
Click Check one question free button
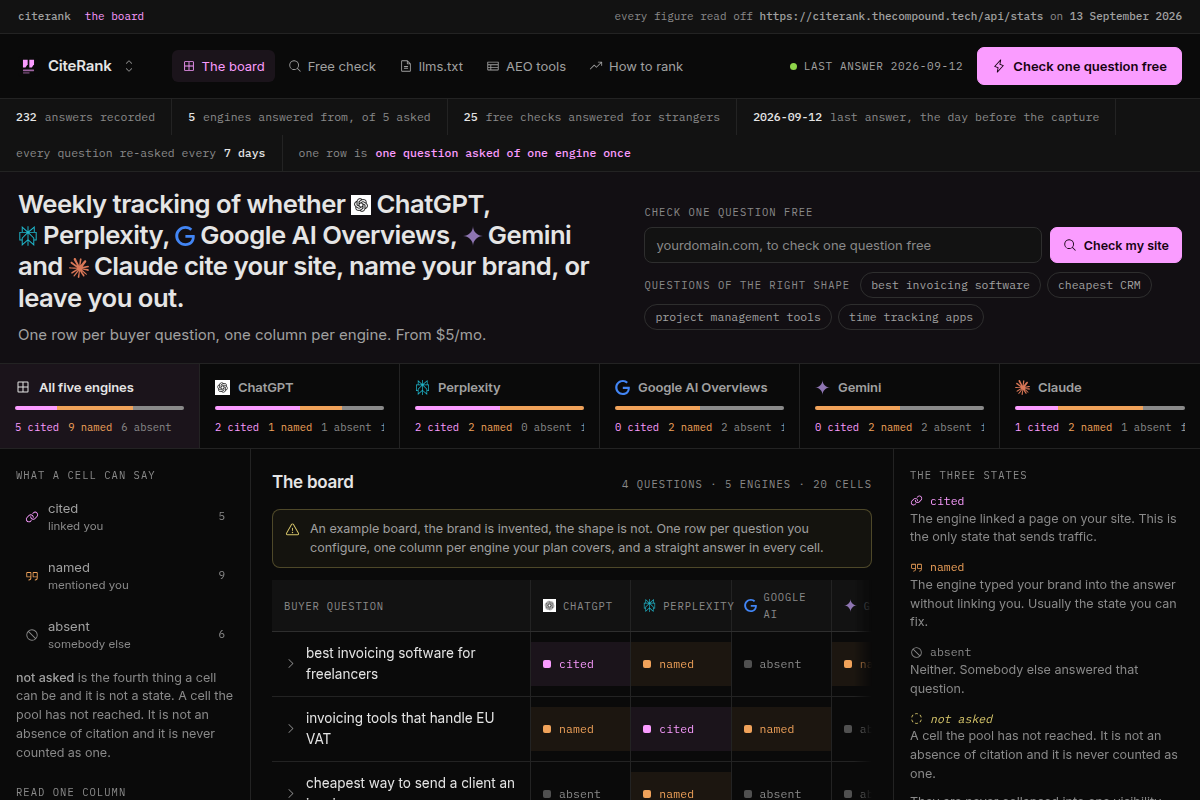pyautogui.click(x=1079, y=66)
